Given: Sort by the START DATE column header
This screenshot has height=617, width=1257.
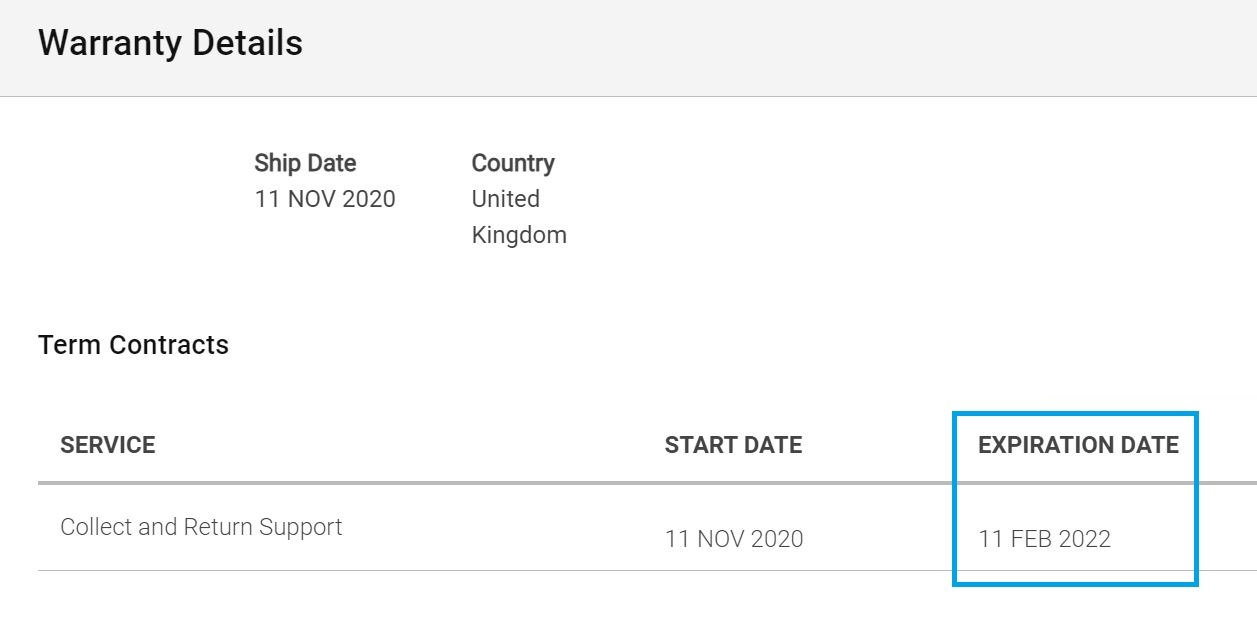Looking at the screenshot, I should click(x=733, y=445).
